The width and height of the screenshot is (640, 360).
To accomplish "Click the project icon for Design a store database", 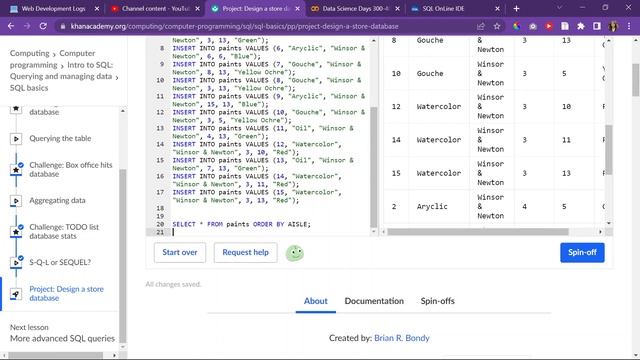I will (x=16, y=294).
